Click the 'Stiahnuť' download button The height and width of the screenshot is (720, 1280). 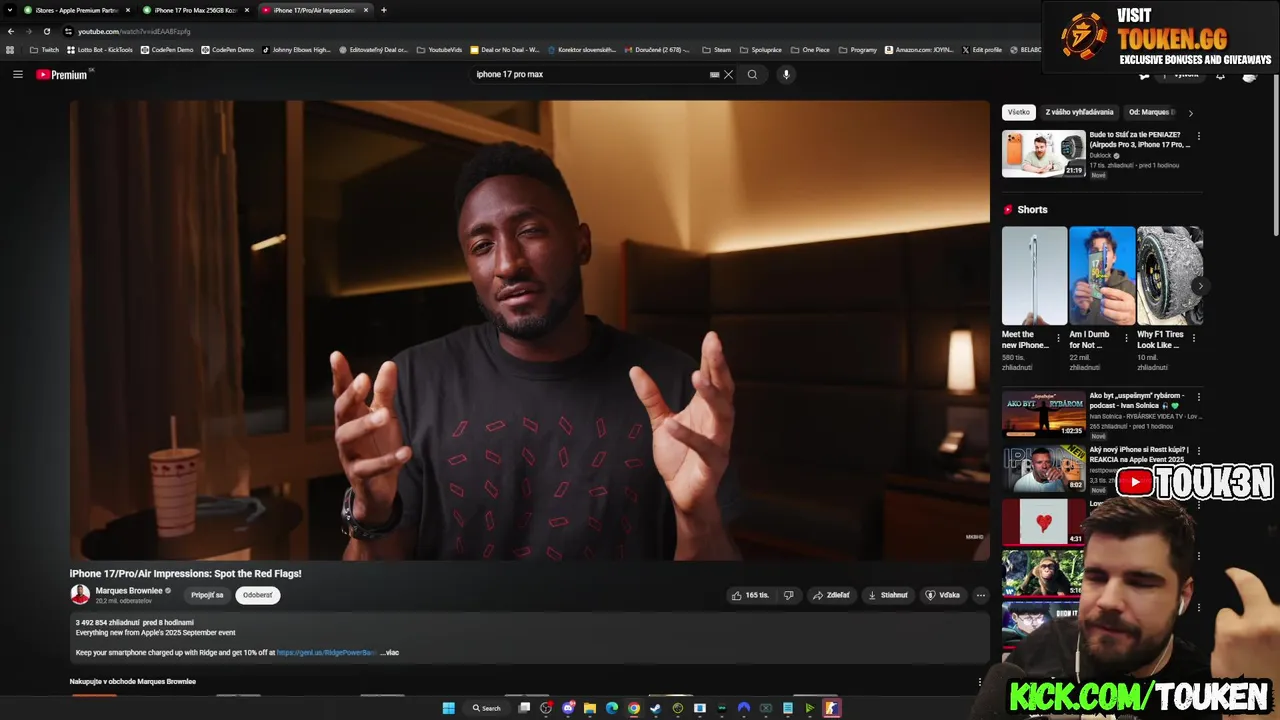[888, 595]
